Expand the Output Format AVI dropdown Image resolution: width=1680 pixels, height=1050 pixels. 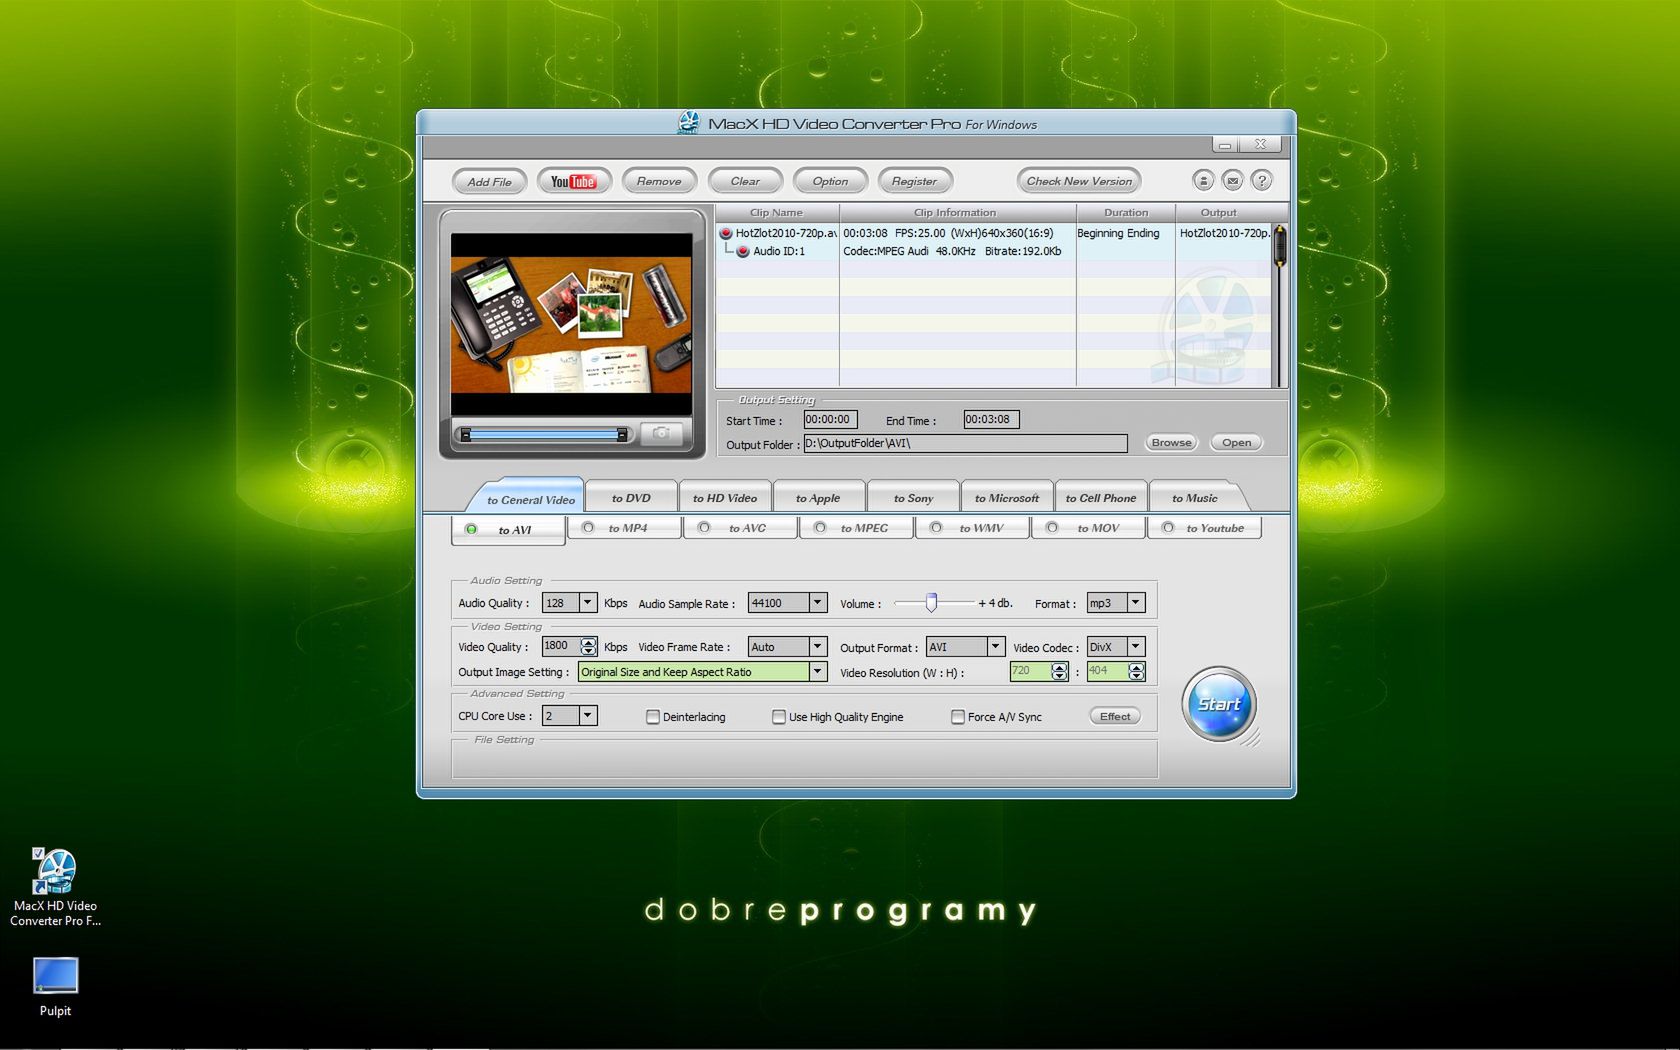(995, 646)
